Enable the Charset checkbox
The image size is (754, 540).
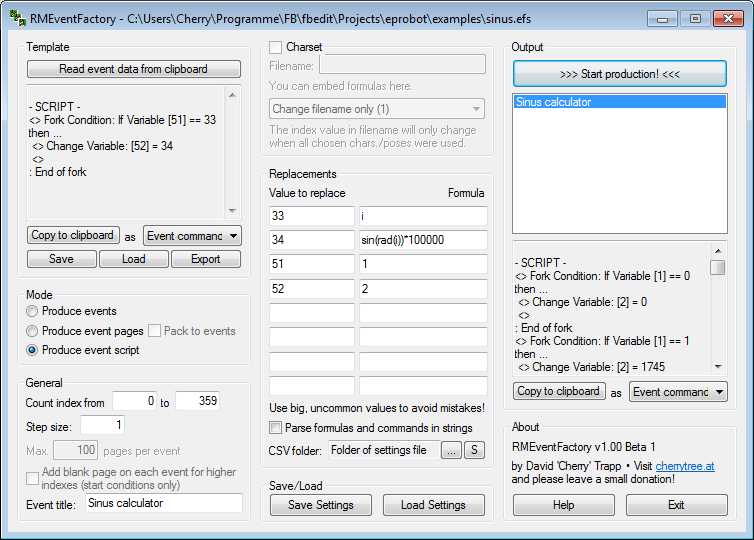(x=276, y=47)
